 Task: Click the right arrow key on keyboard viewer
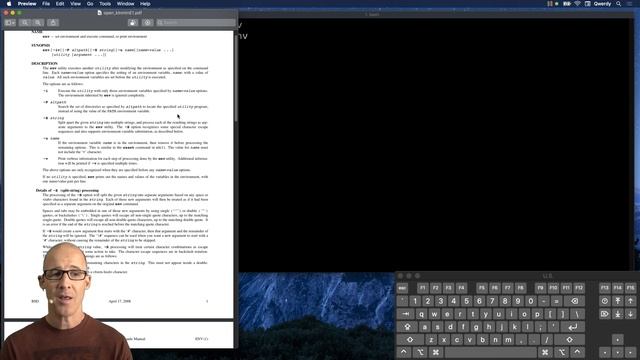point(631,352)
